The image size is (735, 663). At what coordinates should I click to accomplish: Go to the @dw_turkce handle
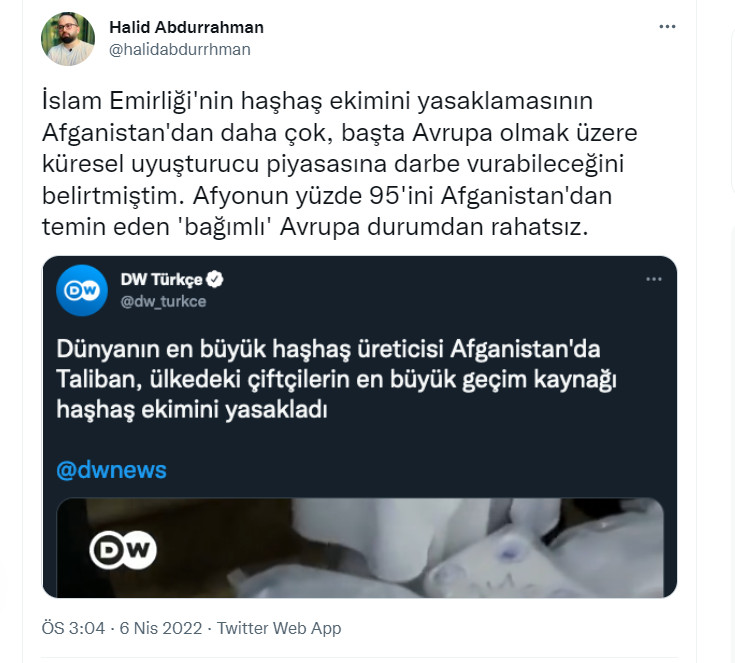tap(163, 301)
